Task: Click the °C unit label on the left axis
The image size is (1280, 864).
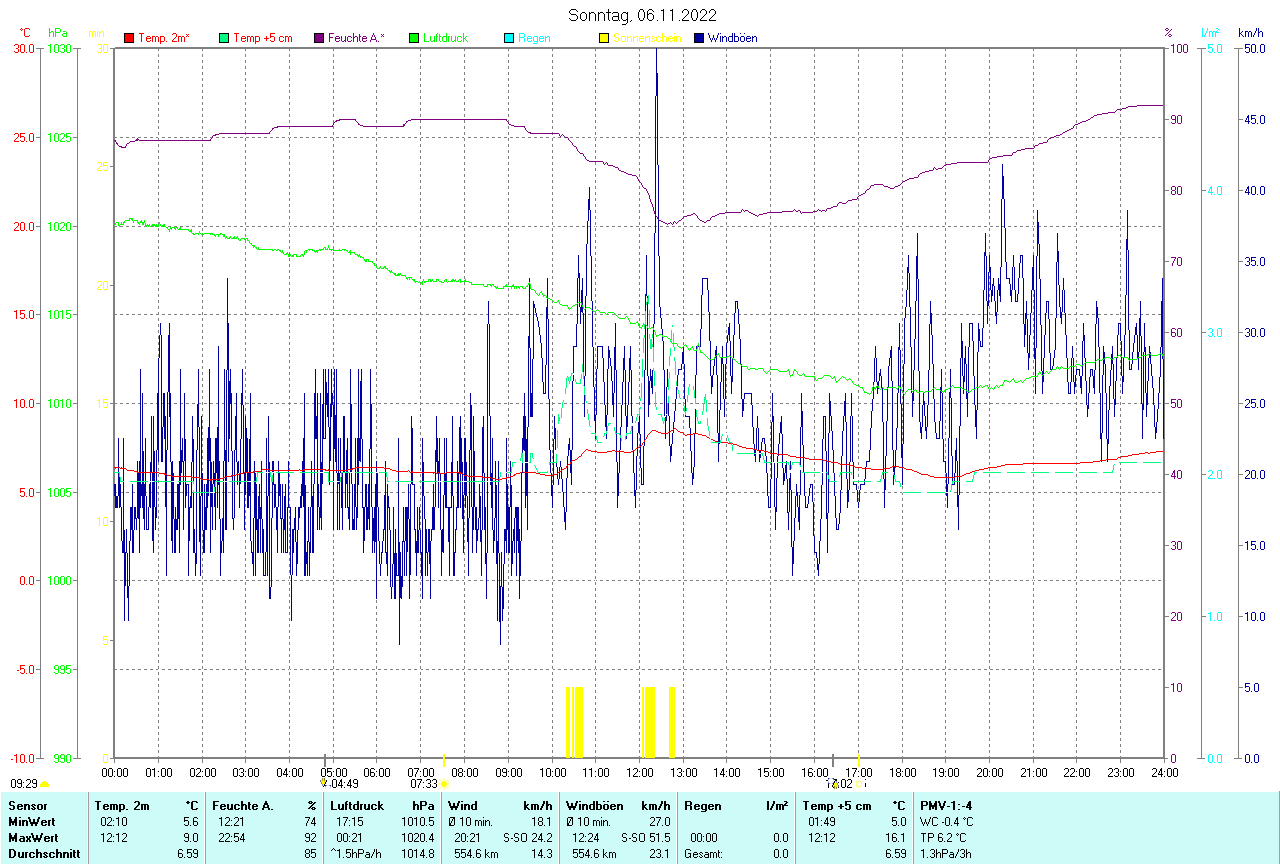Action: (26, 33)
